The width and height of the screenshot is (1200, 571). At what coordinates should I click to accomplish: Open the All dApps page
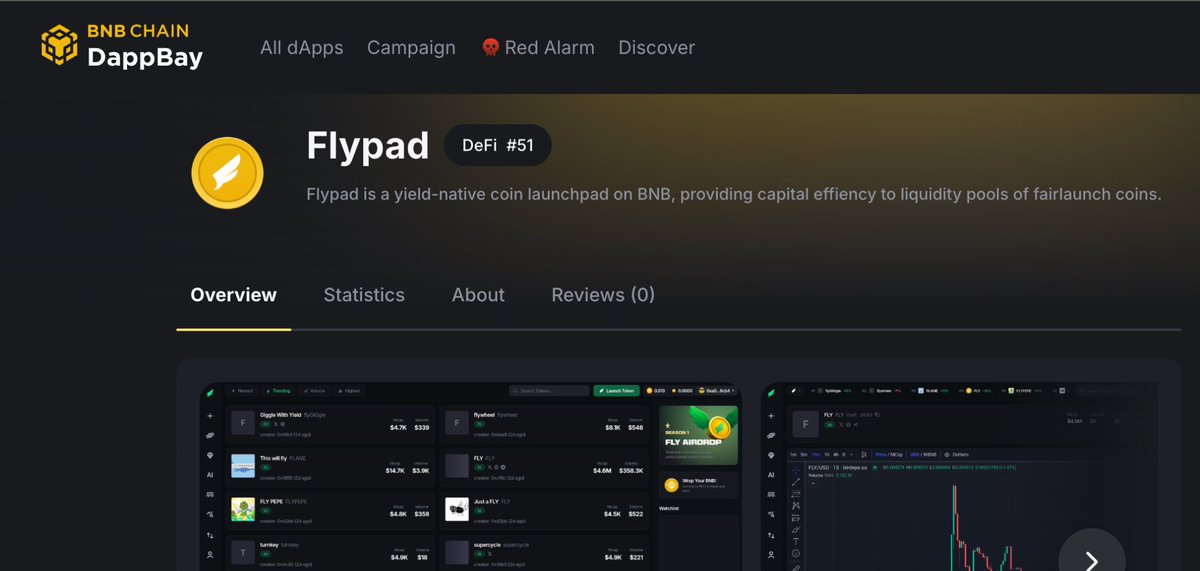[x=301, y=48]
